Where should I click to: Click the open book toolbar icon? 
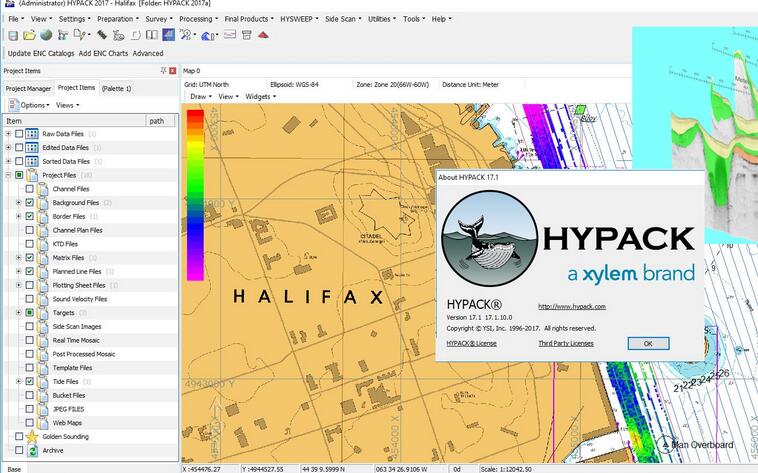click(152, 35)
